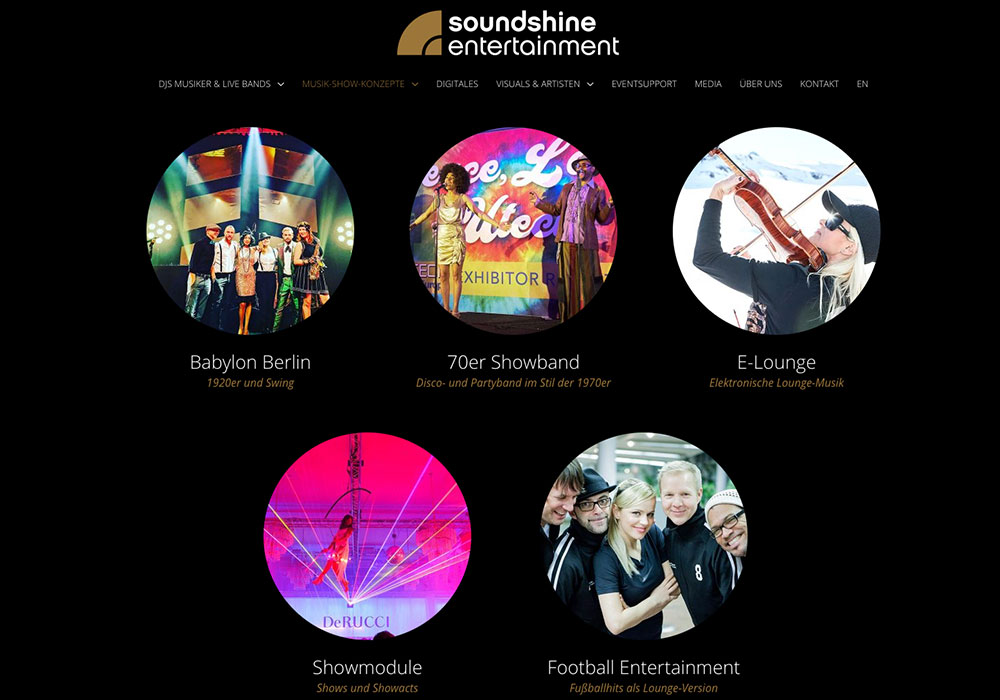Open the Babylon Berlin band photo
1000x700 pixels.
(x=250, y=231)
